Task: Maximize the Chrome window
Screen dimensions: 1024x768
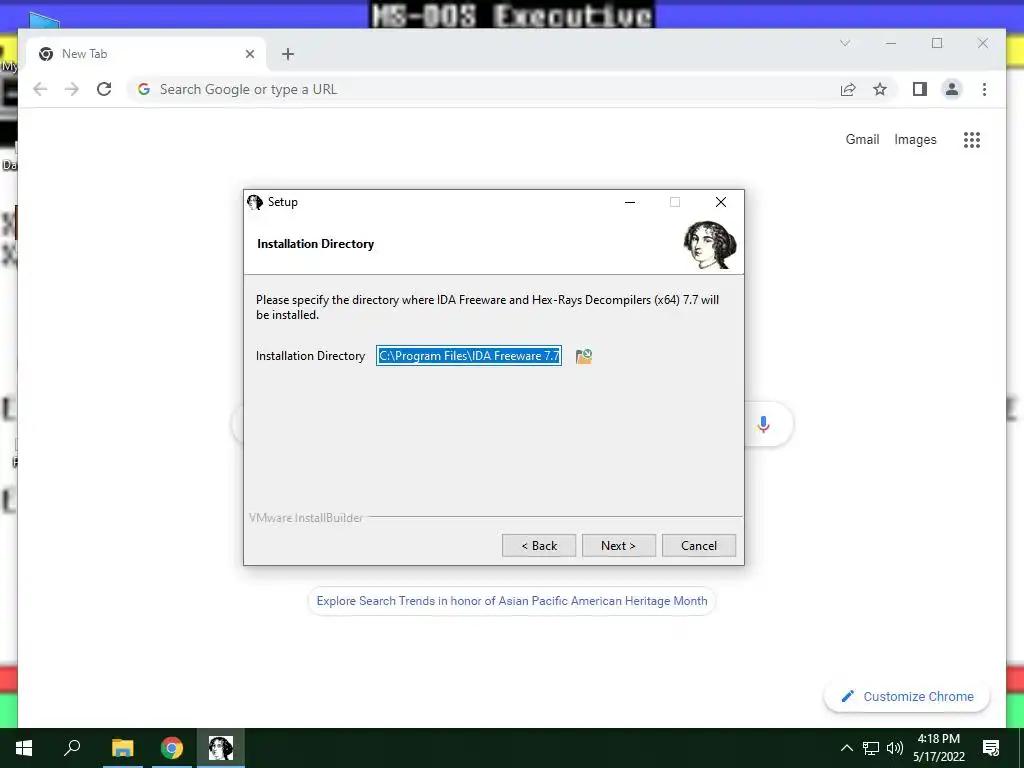Action: point(937,43)
